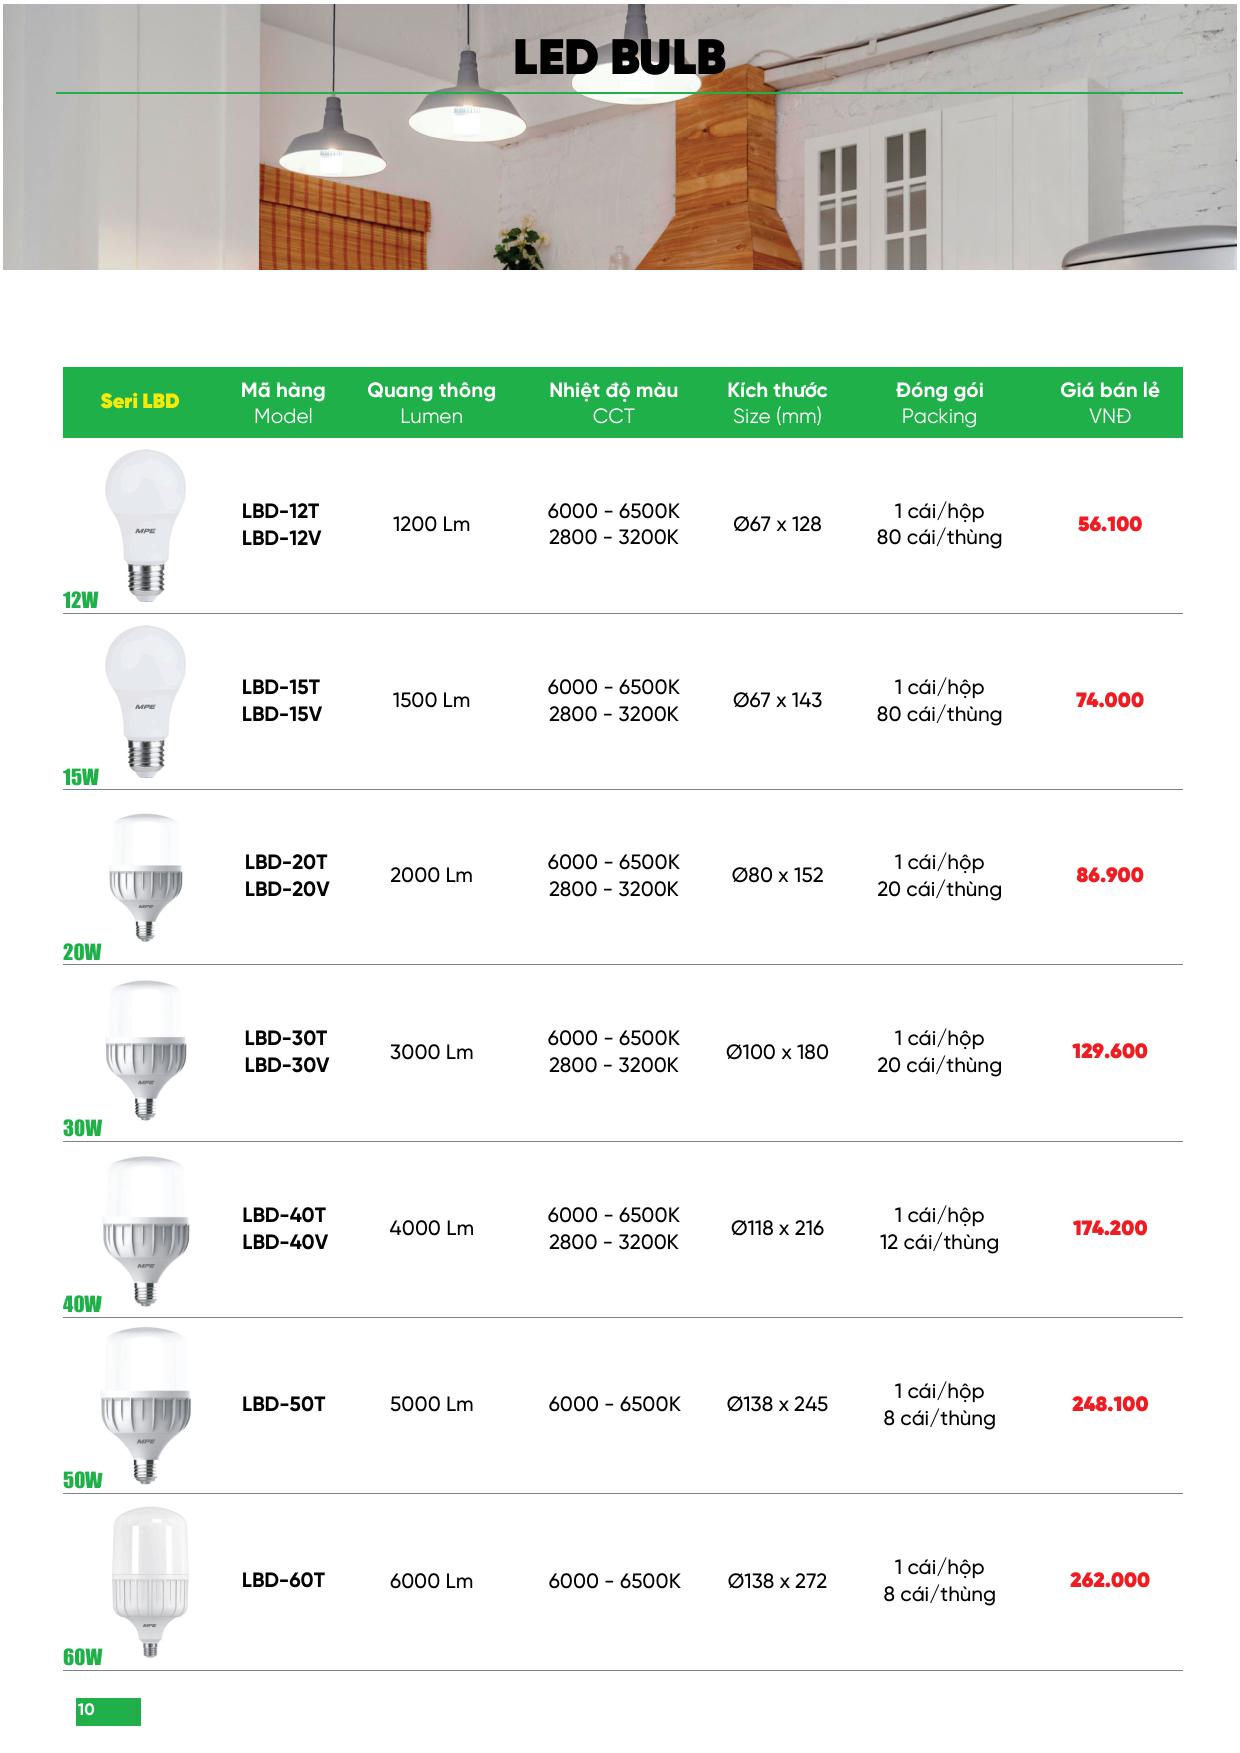Open the 30W bulb product picture
The width and height of the screenshot is (1240, 1753).
(x=146, y=1050)
